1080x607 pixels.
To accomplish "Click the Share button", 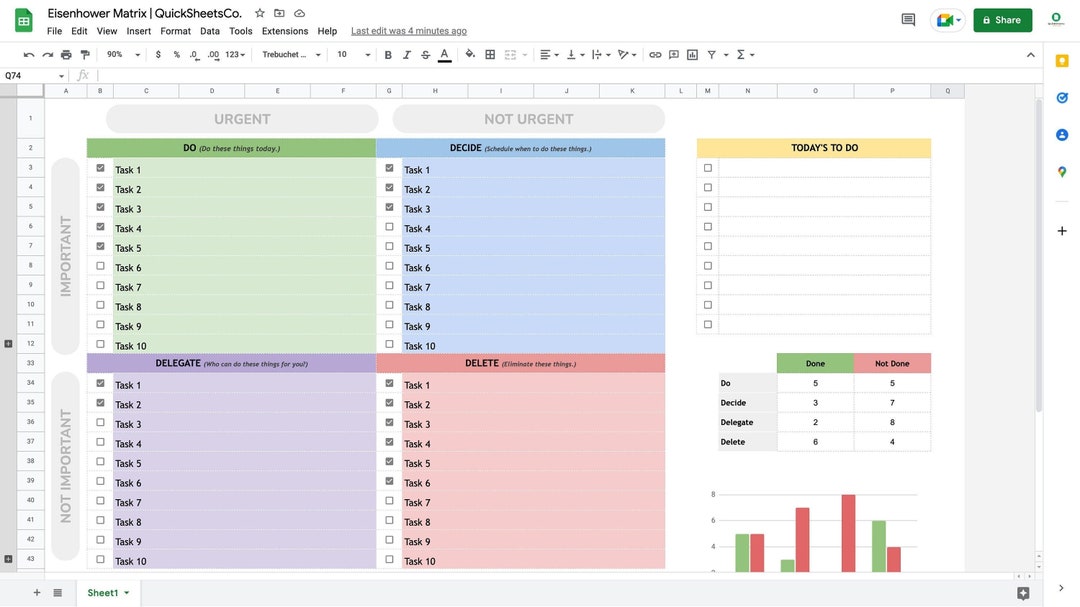I will (1002, 19).
